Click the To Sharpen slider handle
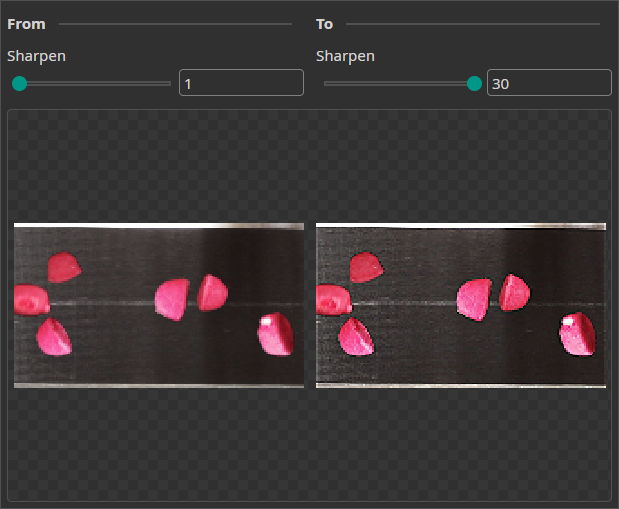 (474, 84)
